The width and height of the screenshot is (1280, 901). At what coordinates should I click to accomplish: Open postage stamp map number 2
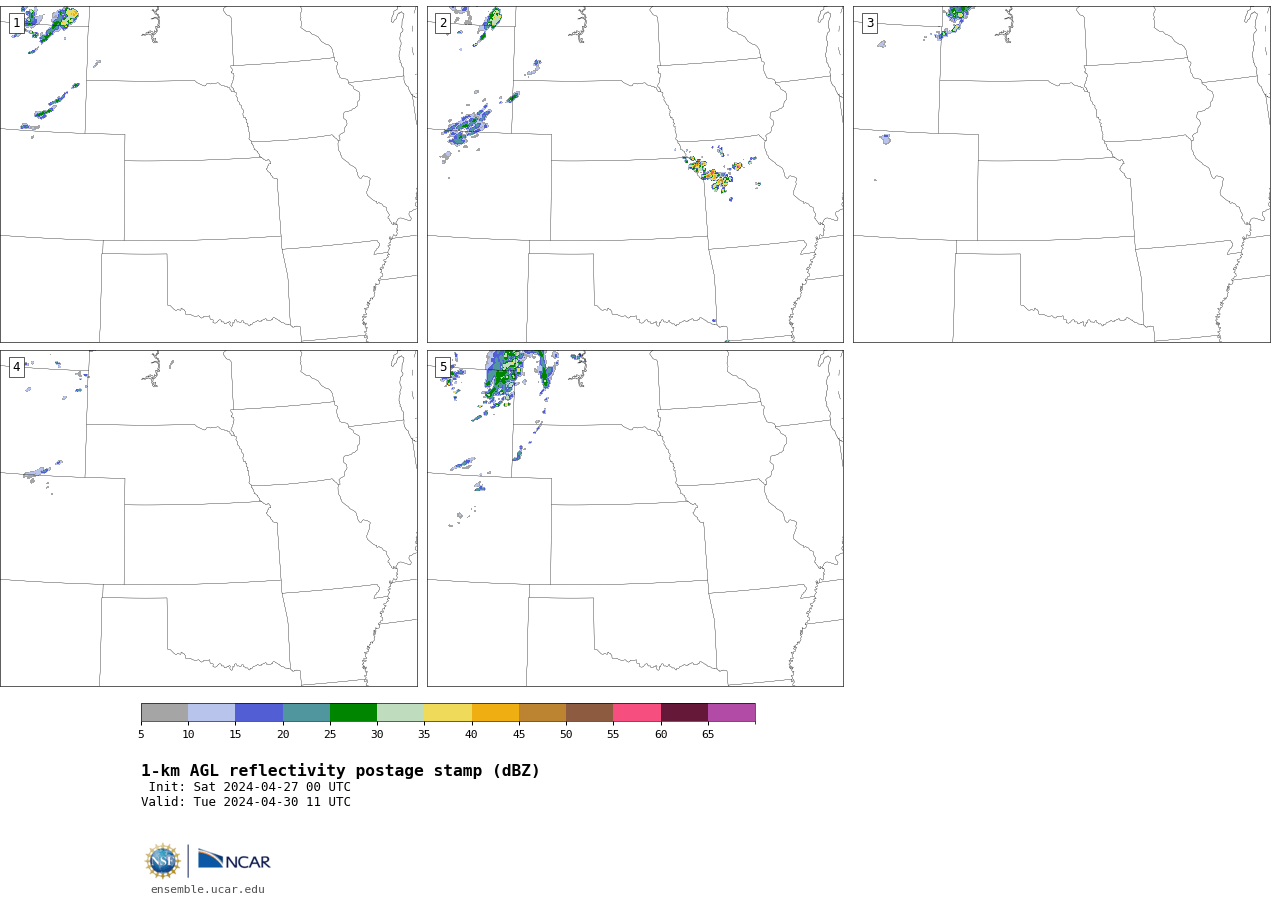[x=635, y=174]
